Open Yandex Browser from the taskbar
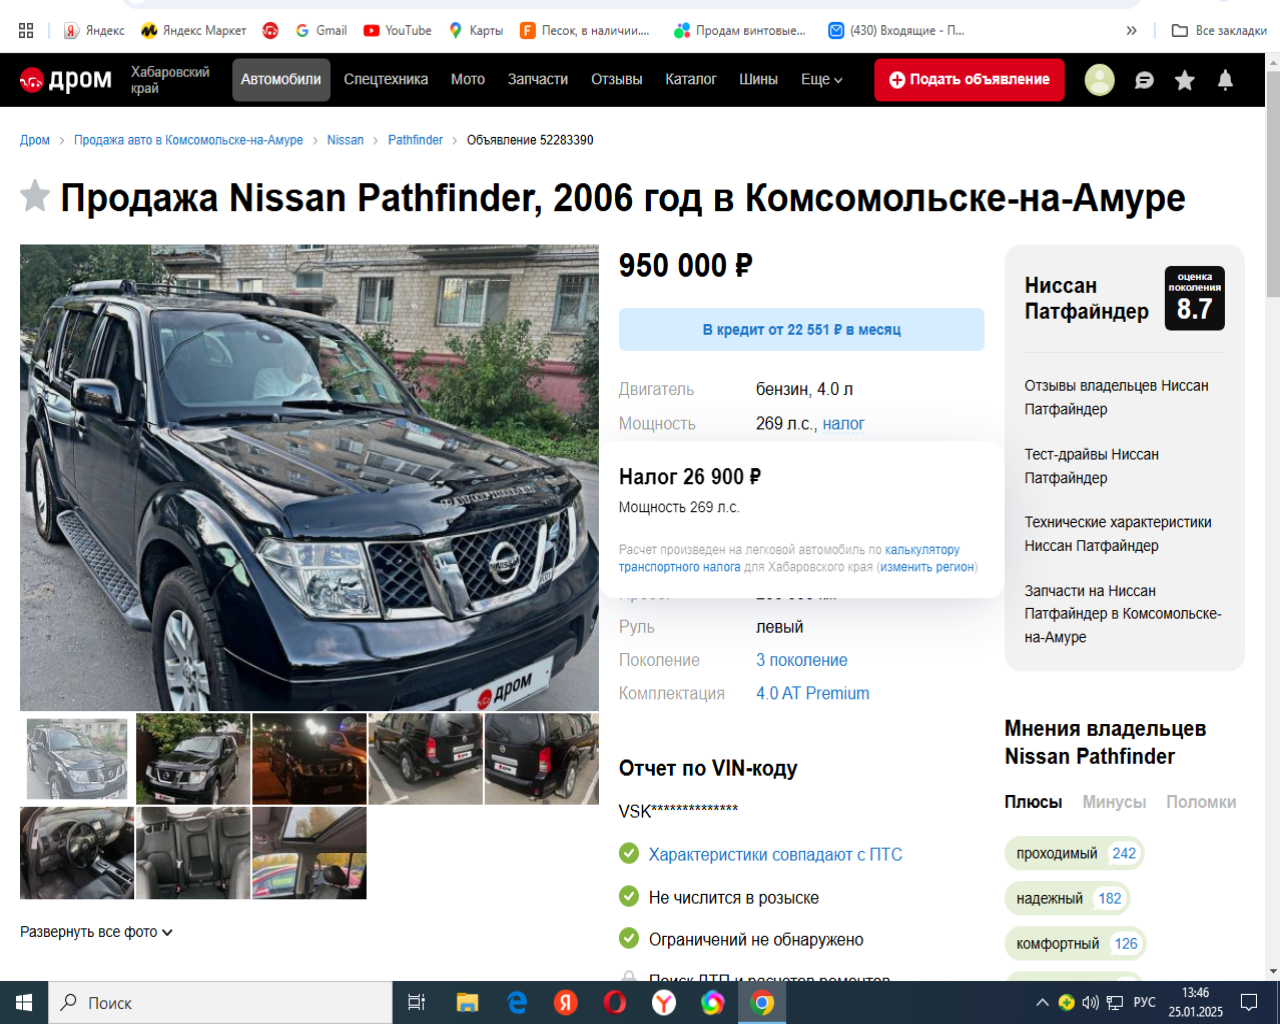This screenshot has width=1280, height=1024. [664, 1002]
